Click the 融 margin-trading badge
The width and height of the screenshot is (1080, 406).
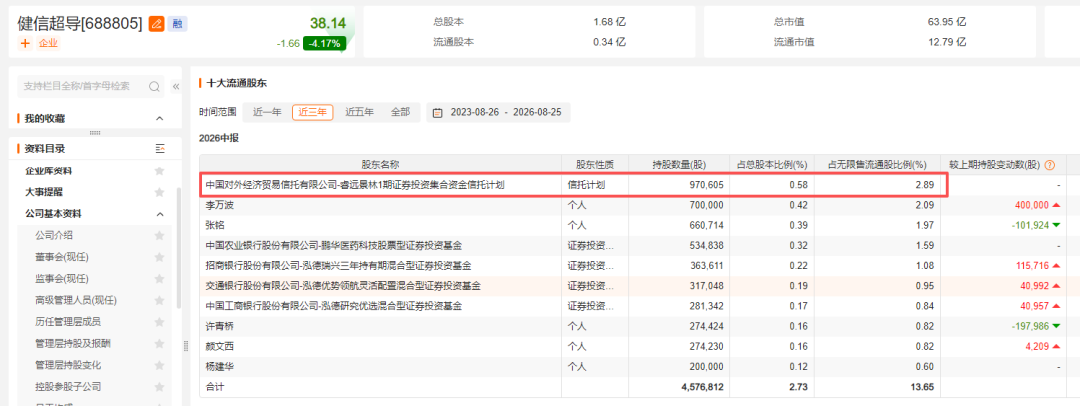pos(178,23)
